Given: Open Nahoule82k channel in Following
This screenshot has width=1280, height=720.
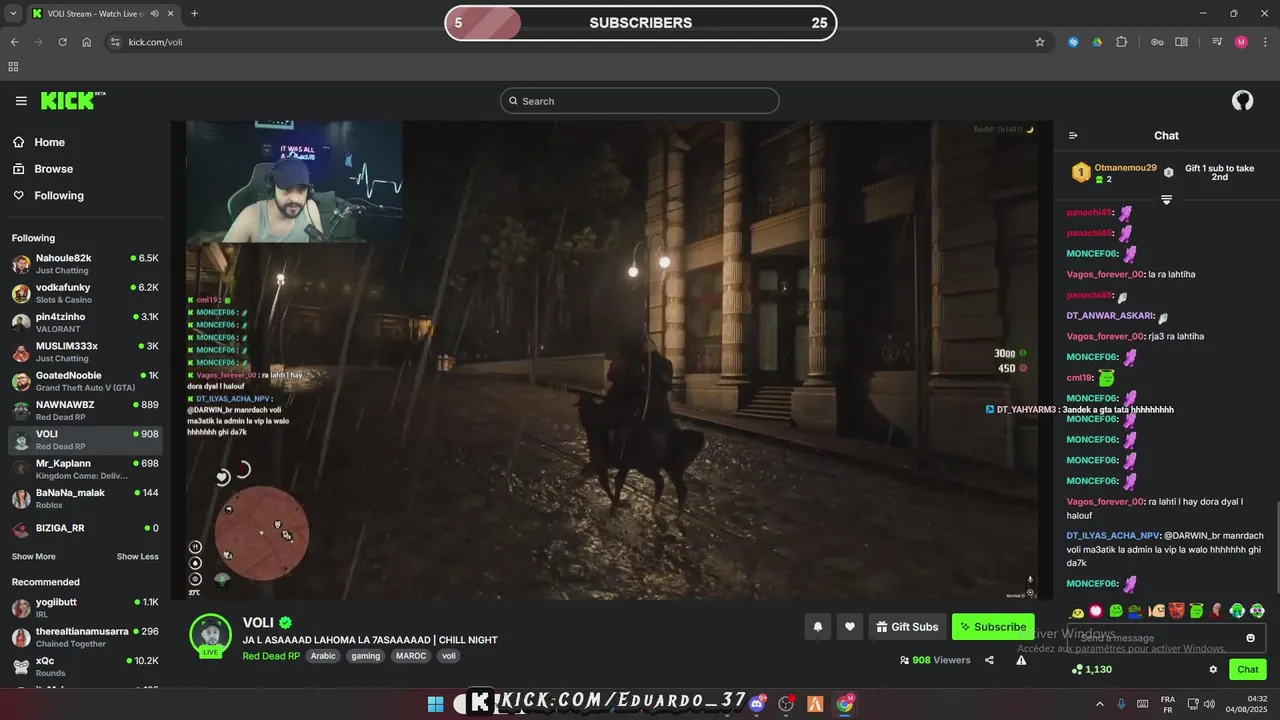Looking at the screenshot, I should [x=85, y=264].
